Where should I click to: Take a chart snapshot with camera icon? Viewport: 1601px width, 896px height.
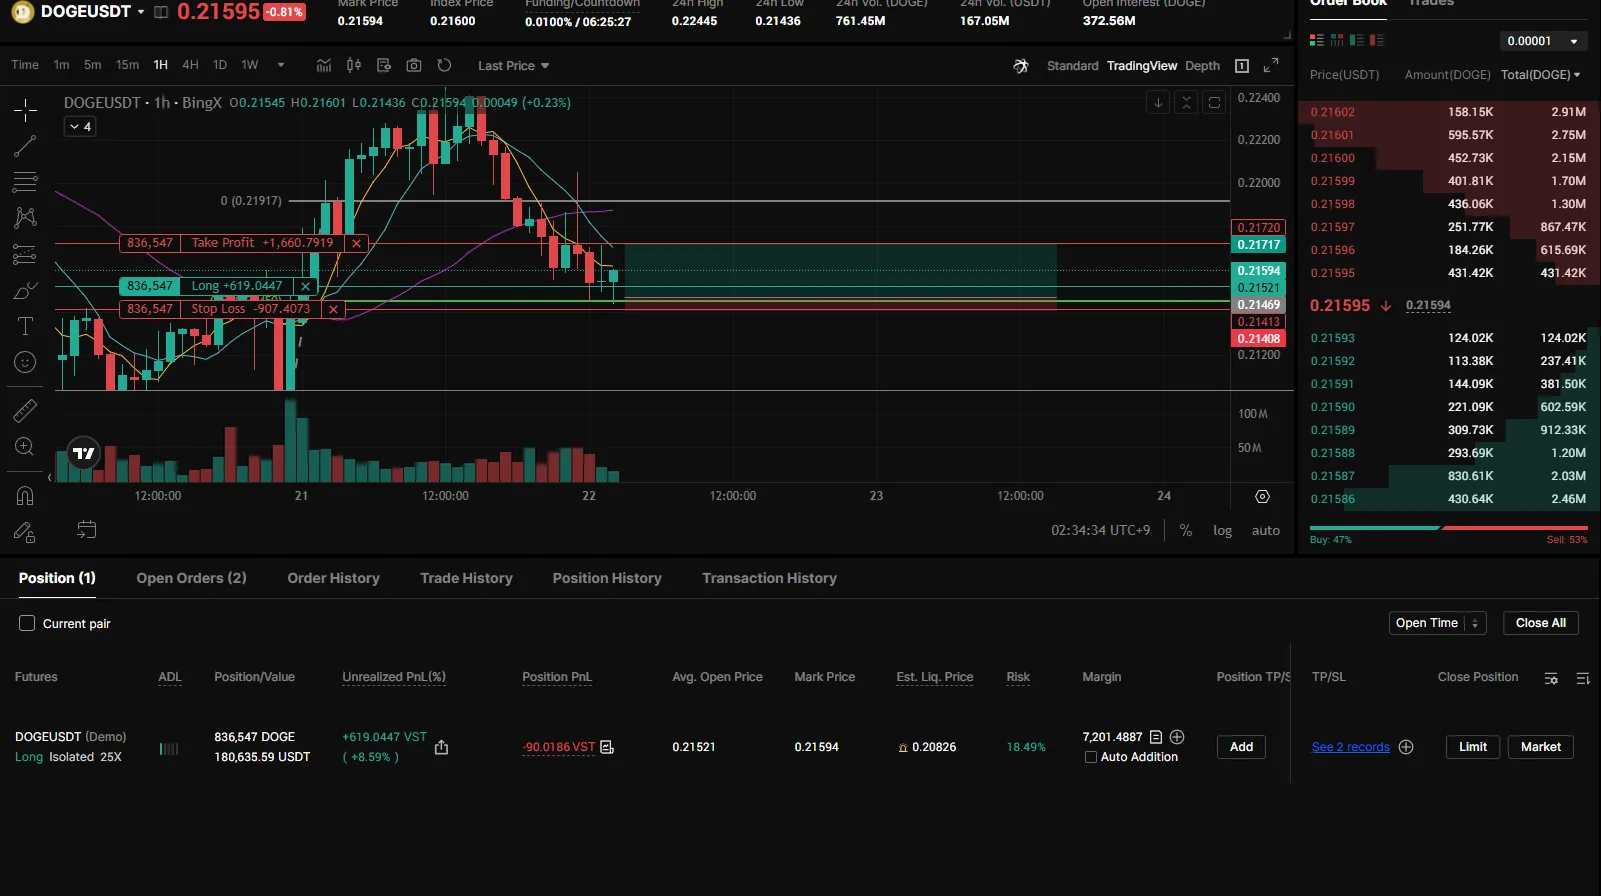coord(414,65)
